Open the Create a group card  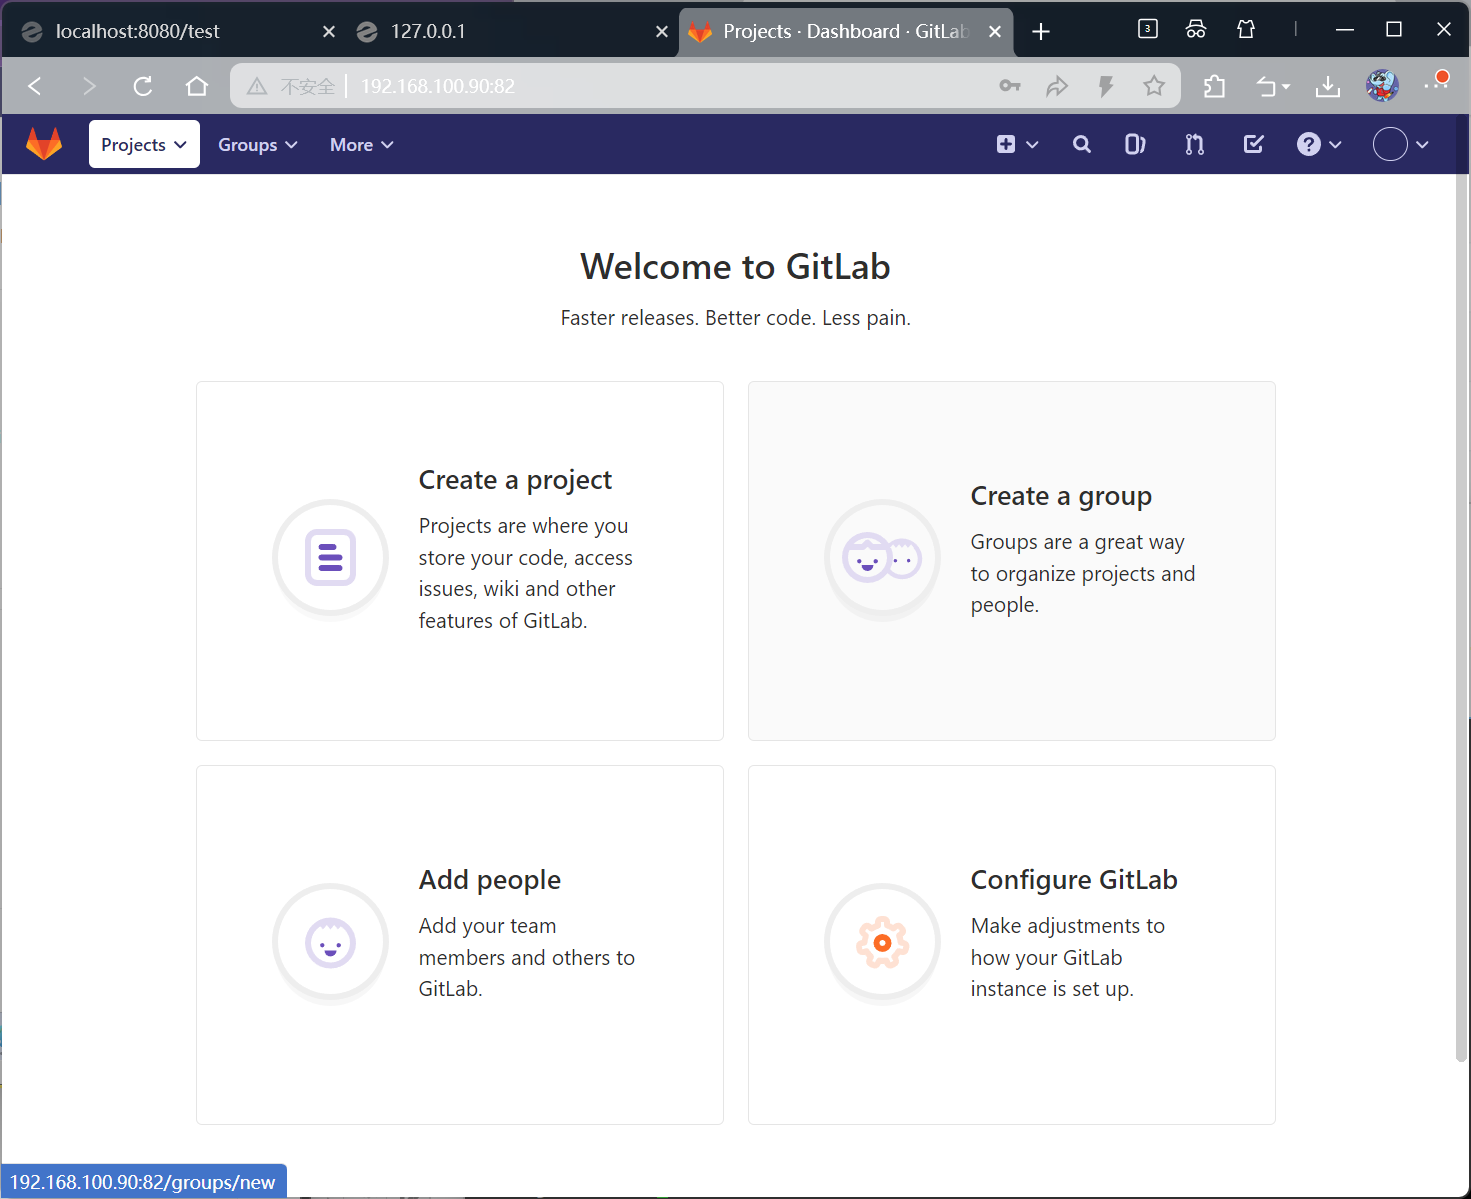click(1012, 561)
